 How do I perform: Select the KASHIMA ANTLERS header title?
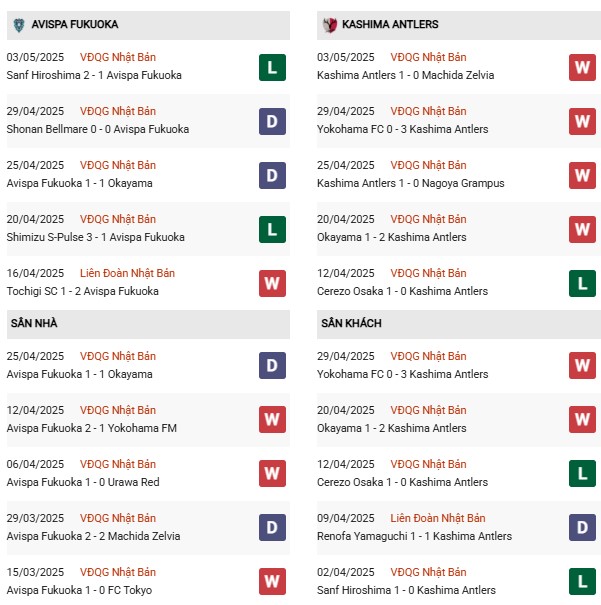390,24
